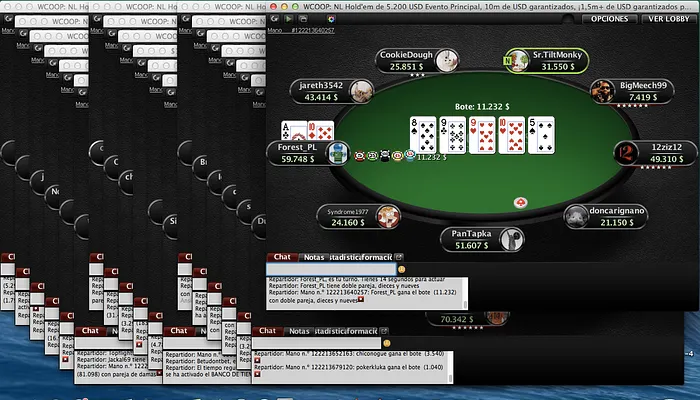Click the '11.232 $' amount beside the chips
Image resolution: width=700 pixels, height=400 pixels.
[x=432, y=157]
